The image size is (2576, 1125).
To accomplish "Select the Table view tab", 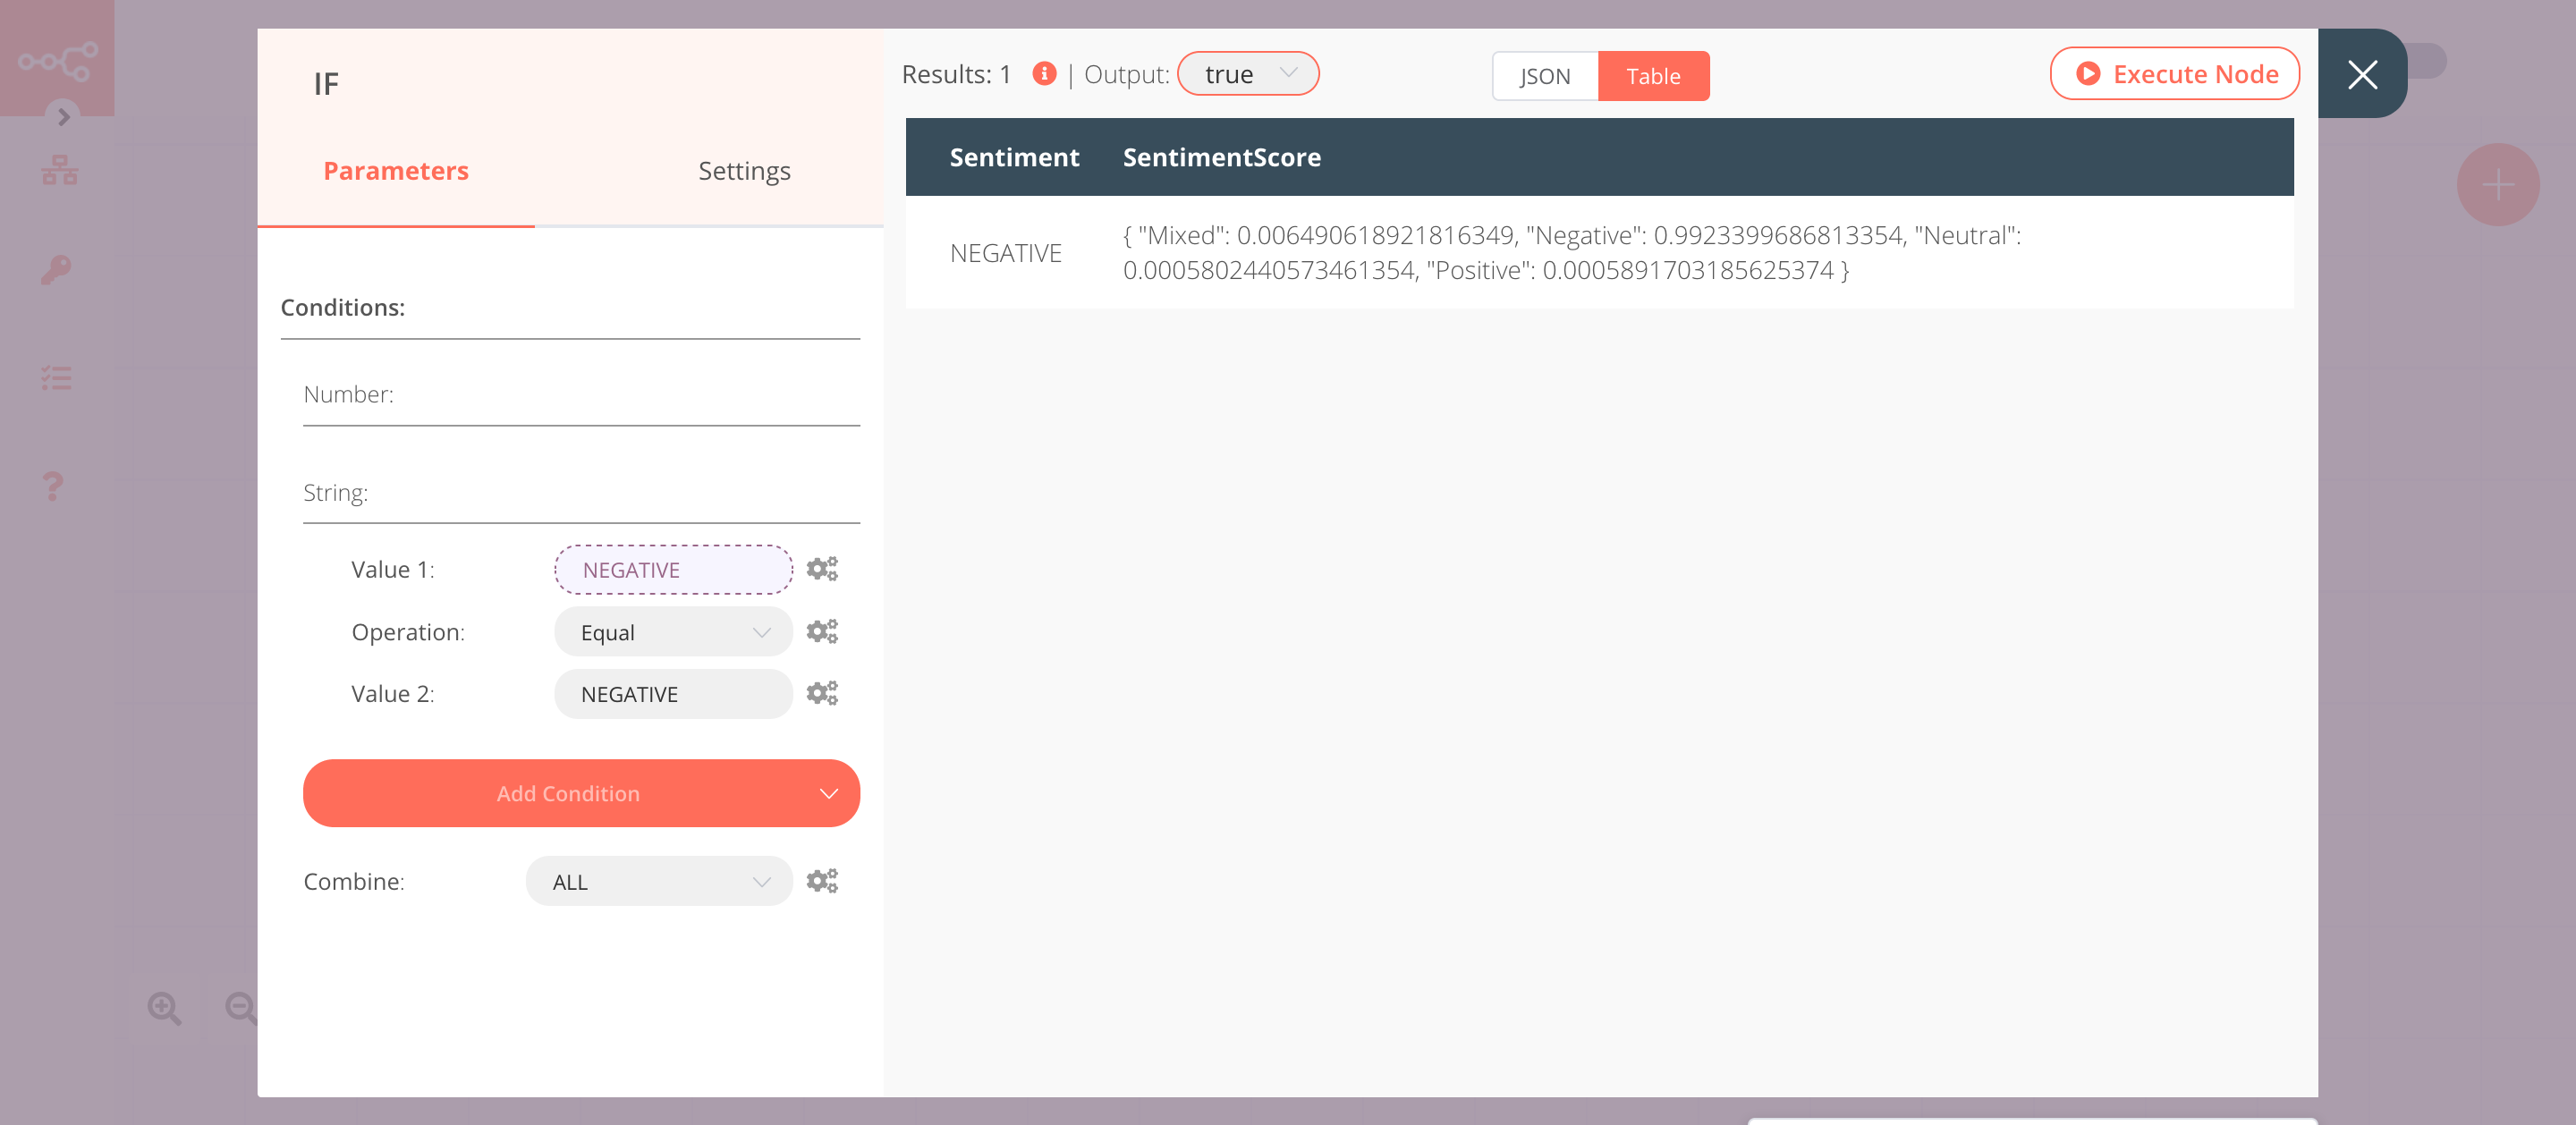I will [x=1653, y=75].
